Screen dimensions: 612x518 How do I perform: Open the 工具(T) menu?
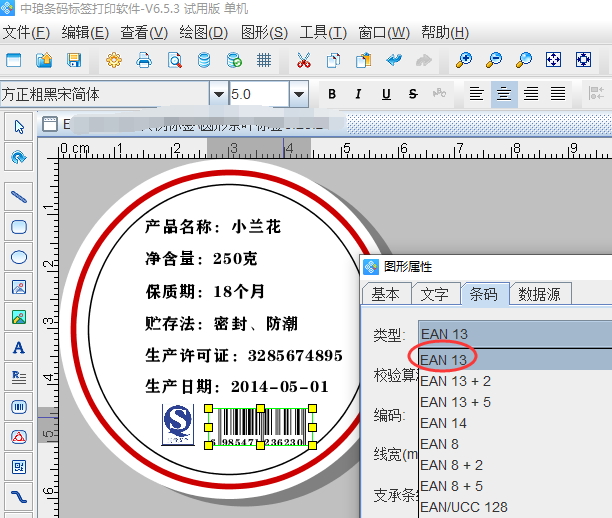coord(323,32)
